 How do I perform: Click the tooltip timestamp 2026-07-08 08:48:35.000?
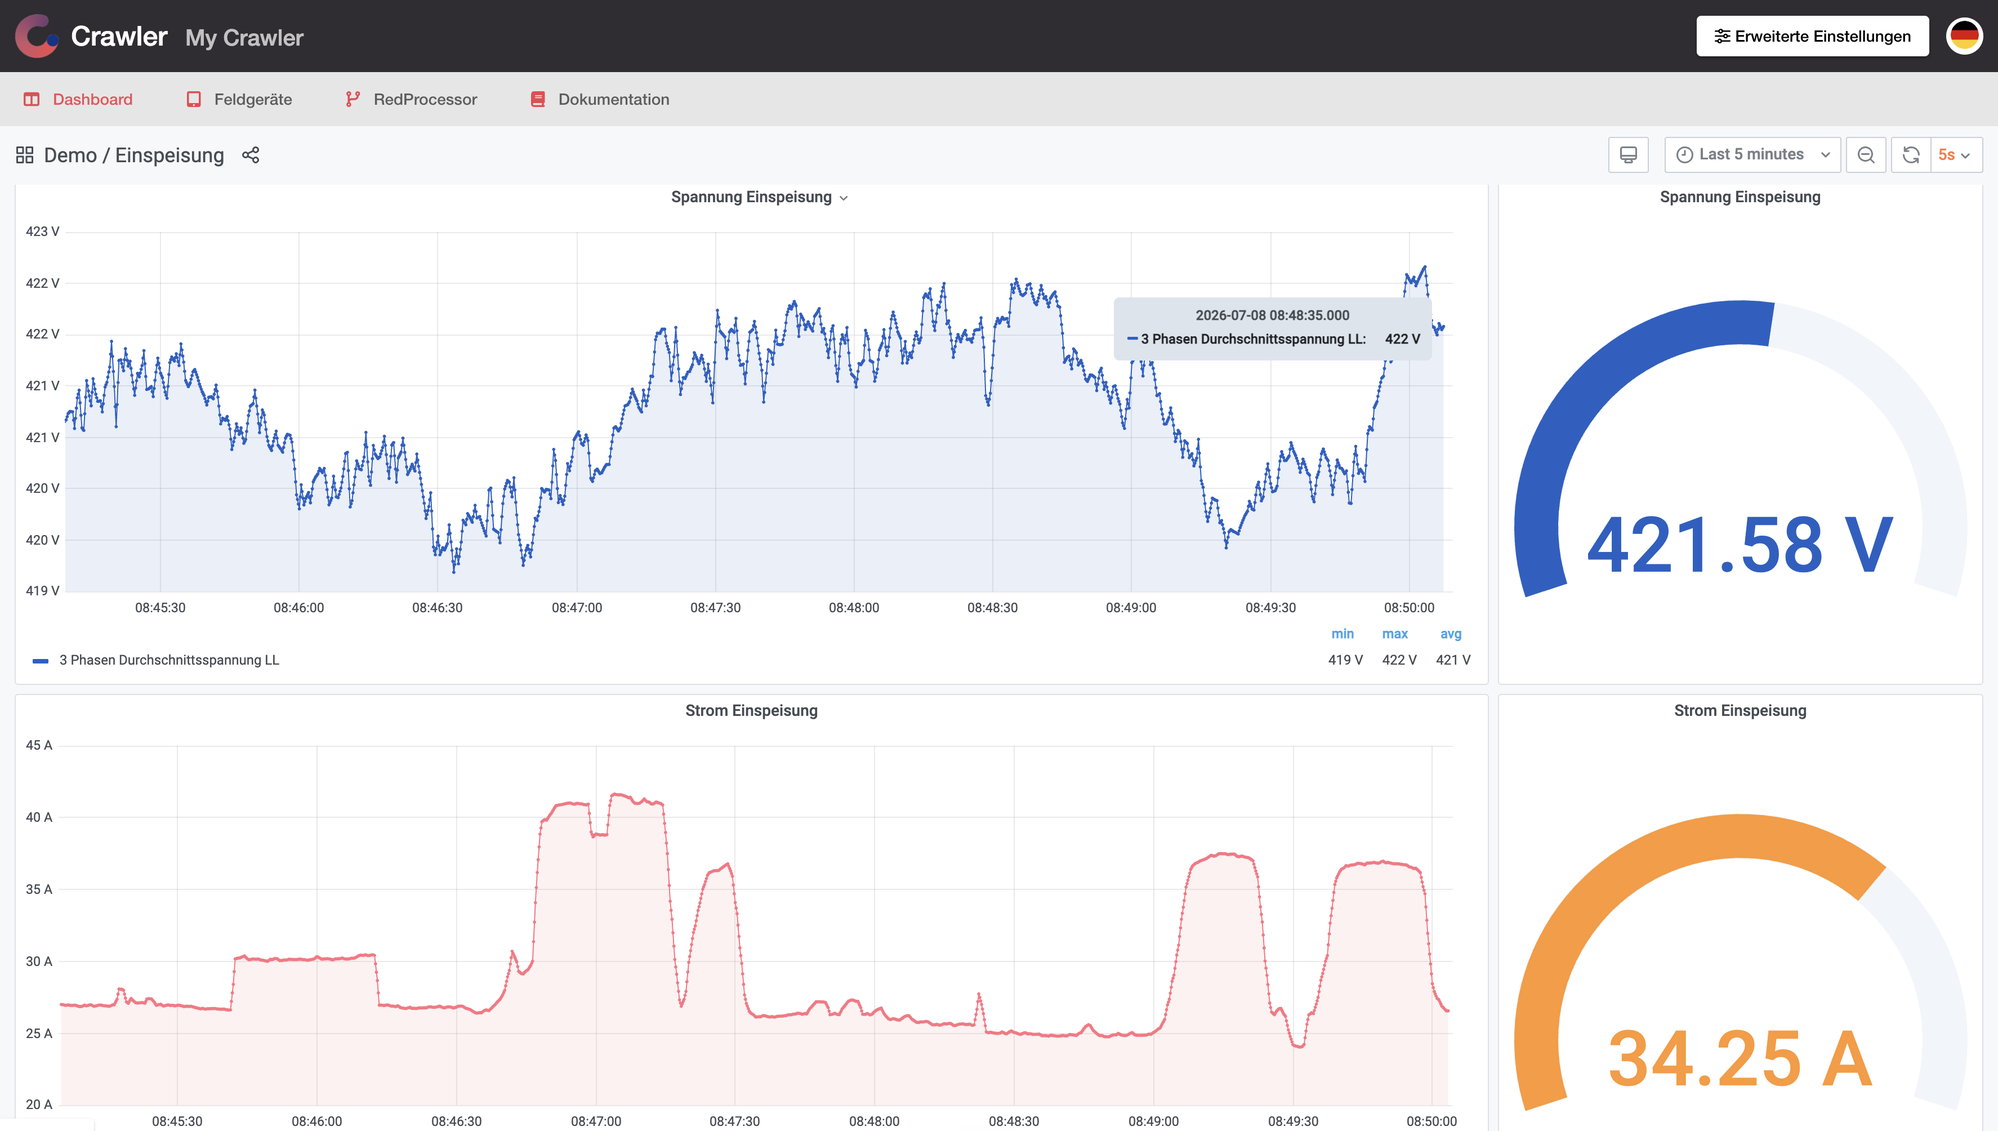pyautogui.click(x=1272, y=315)
